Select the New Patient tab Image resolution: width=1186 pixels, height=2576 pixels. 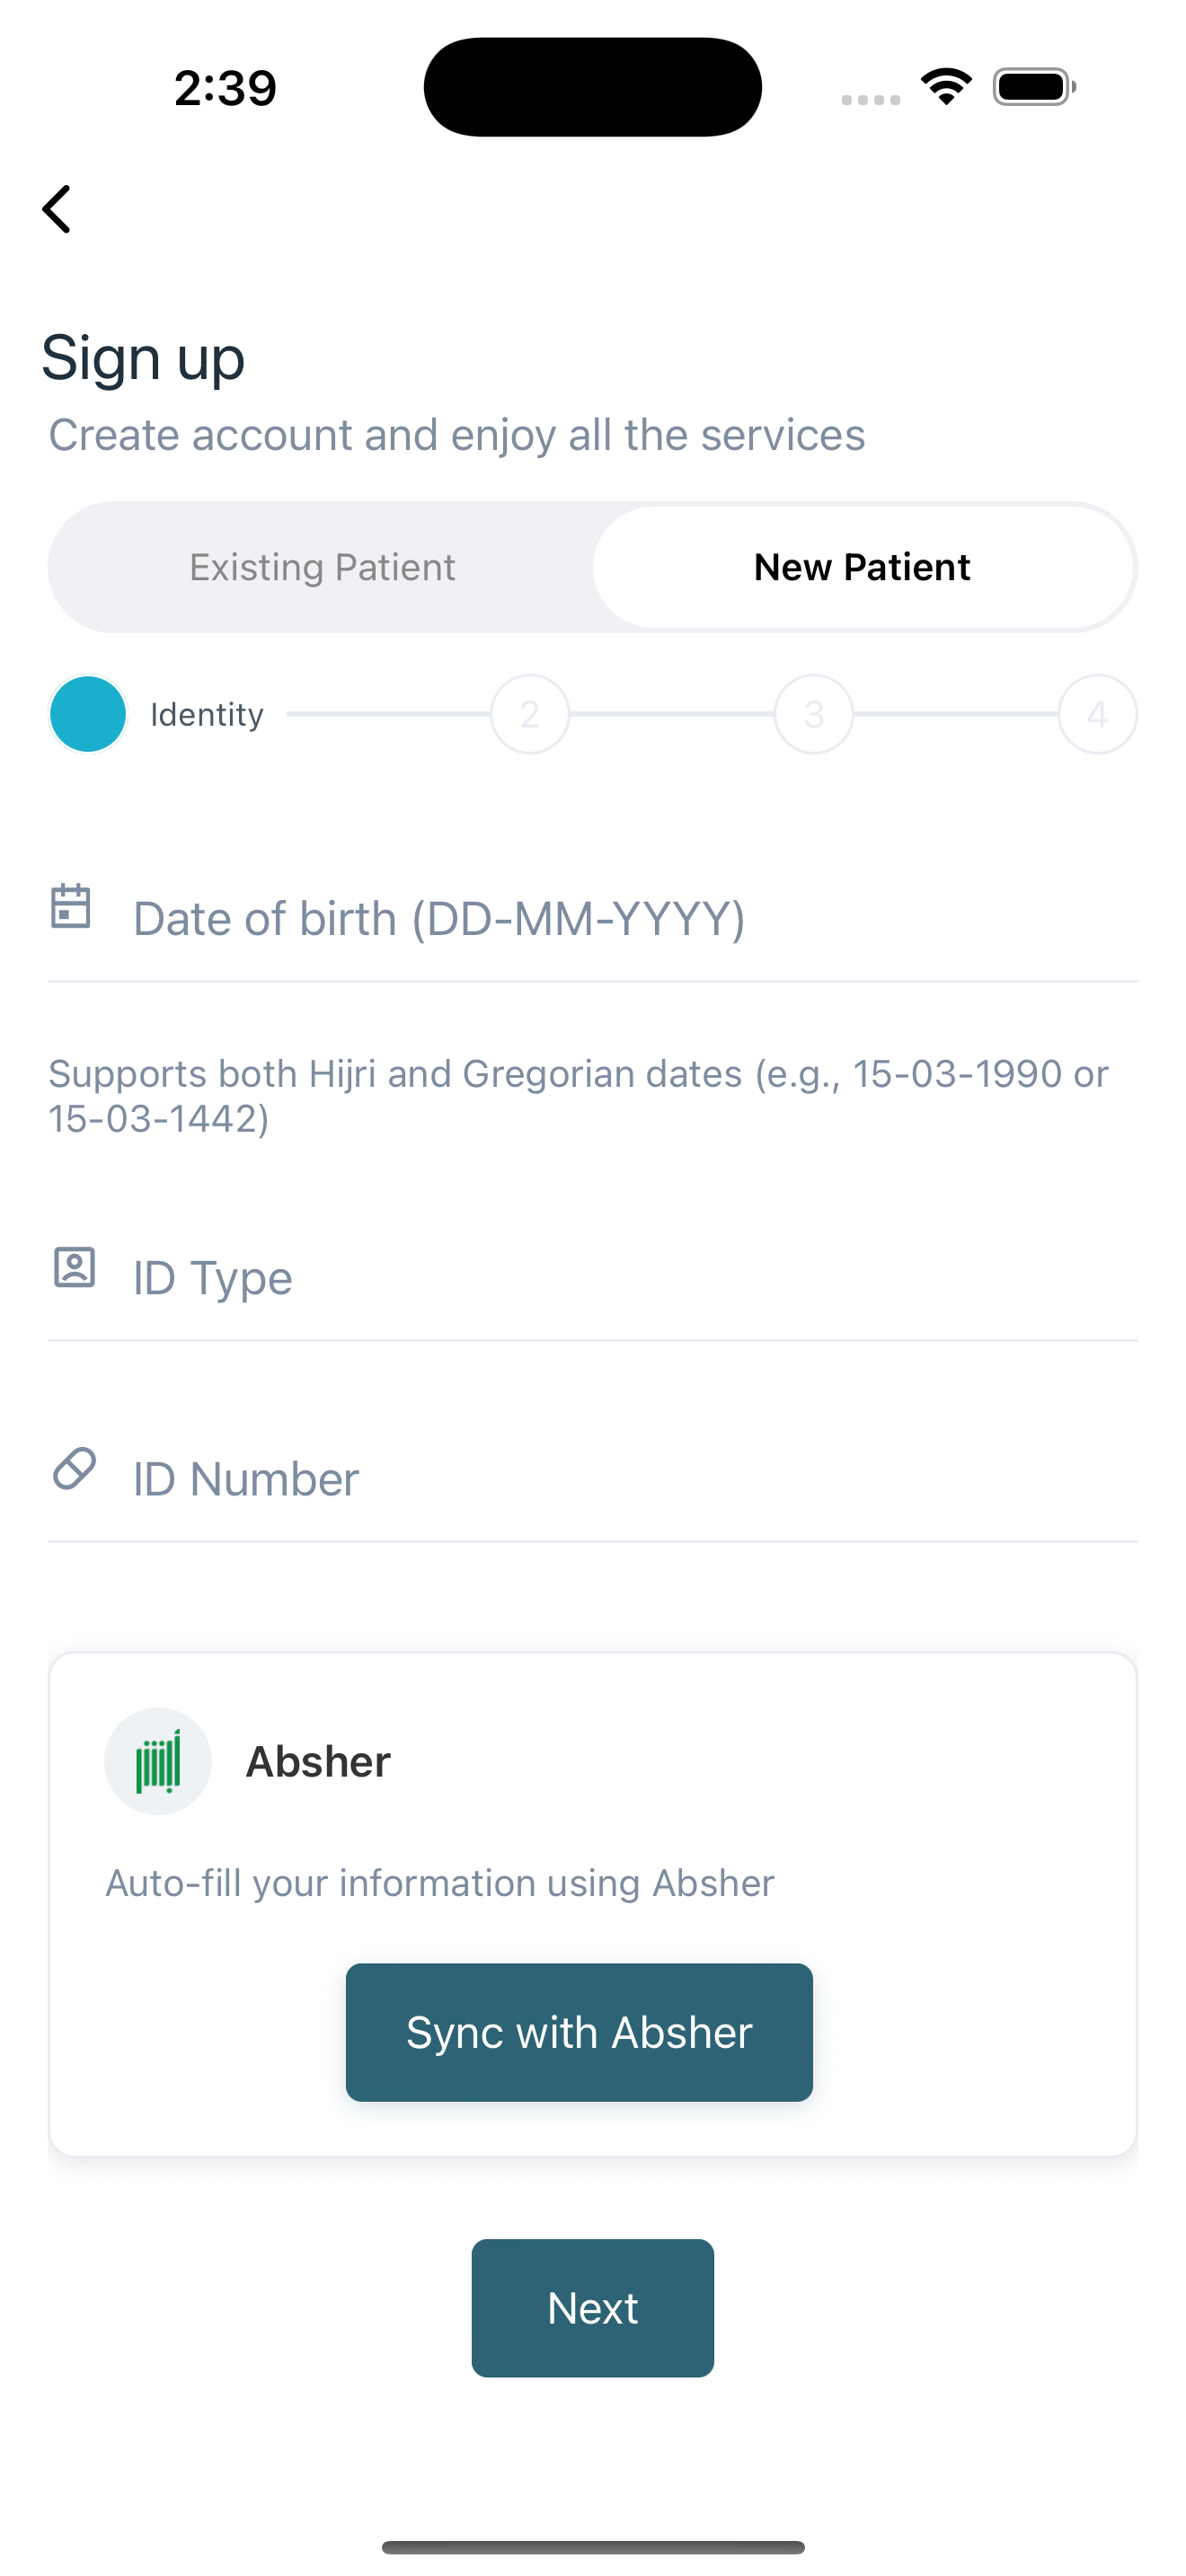pos(862,567)
